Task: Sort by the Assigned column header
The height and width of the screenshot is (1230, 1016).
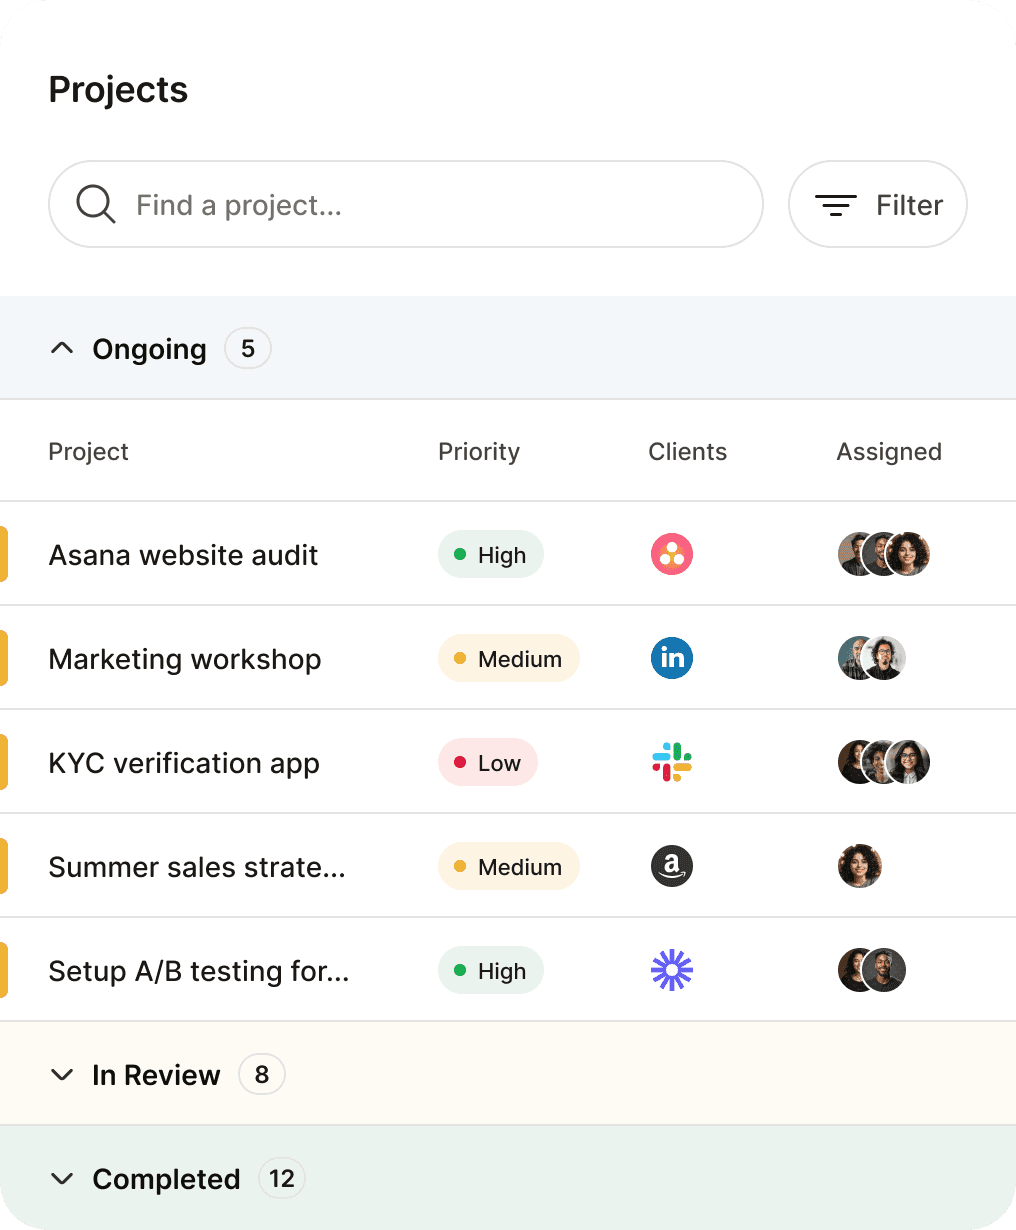Action: tap(889, 452)
